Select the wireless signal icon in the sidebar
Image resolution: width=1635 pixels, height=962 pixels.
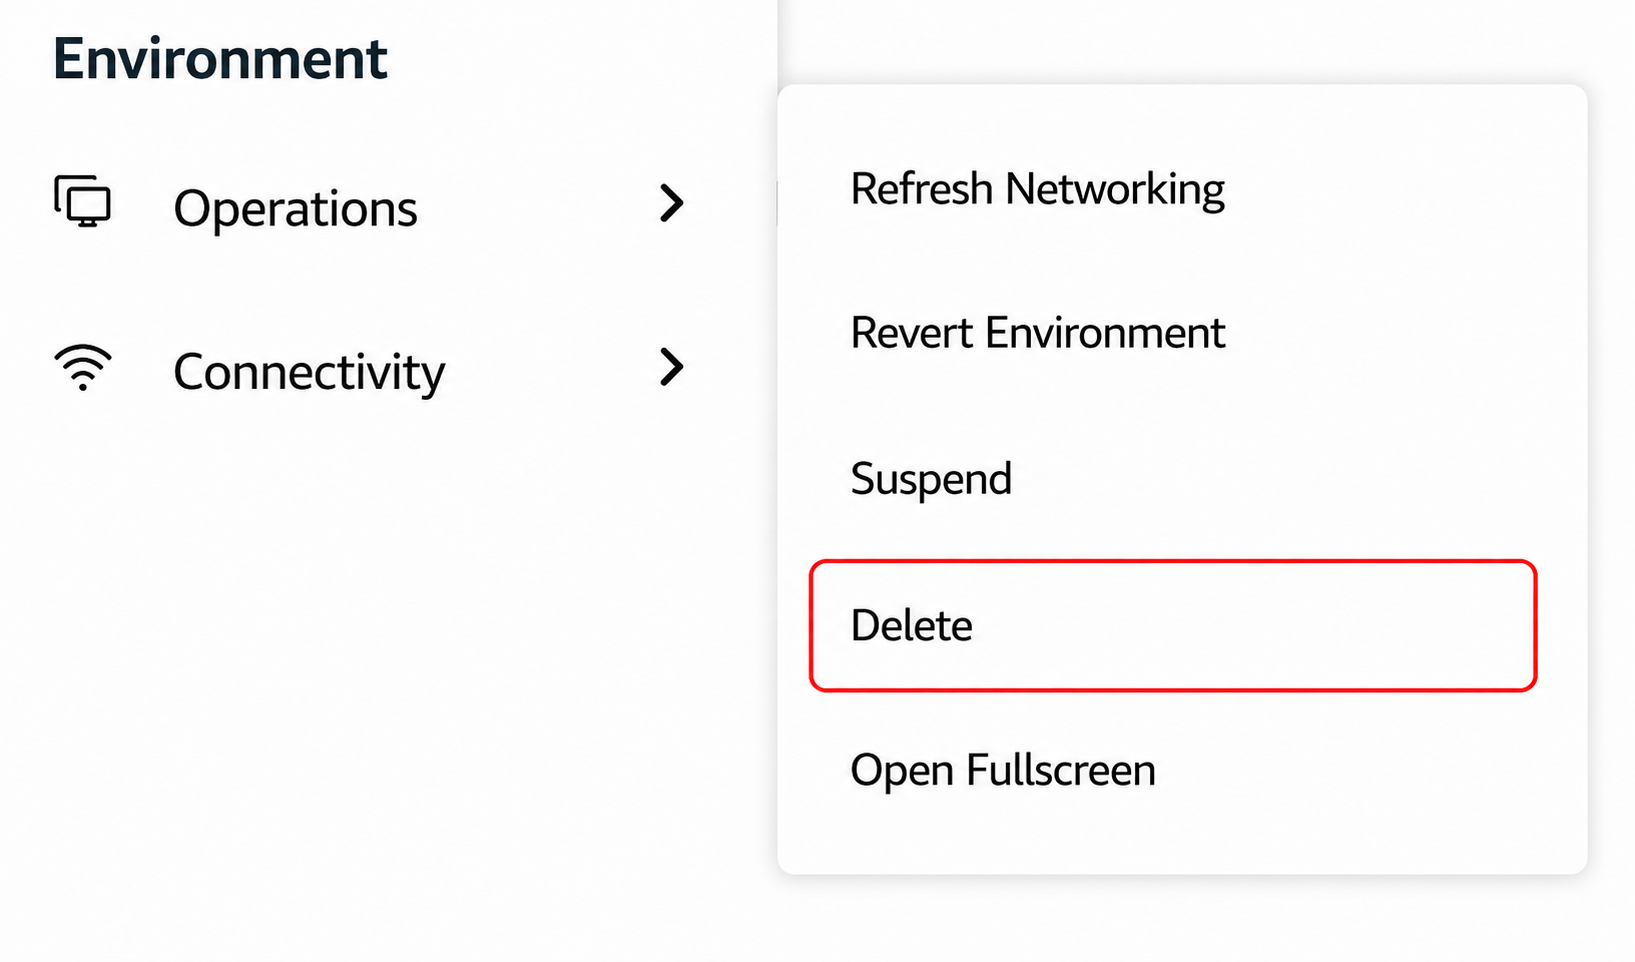(82, 368)
